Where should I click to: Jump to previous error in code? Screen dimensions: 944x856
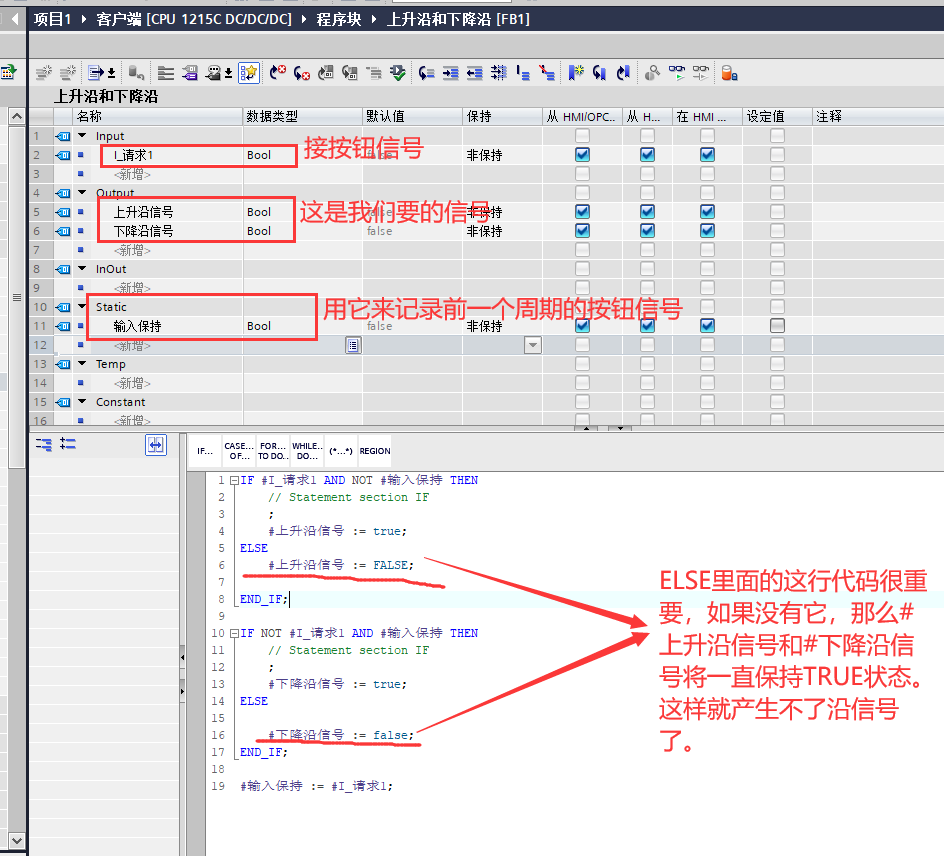[x=277, y=74]
